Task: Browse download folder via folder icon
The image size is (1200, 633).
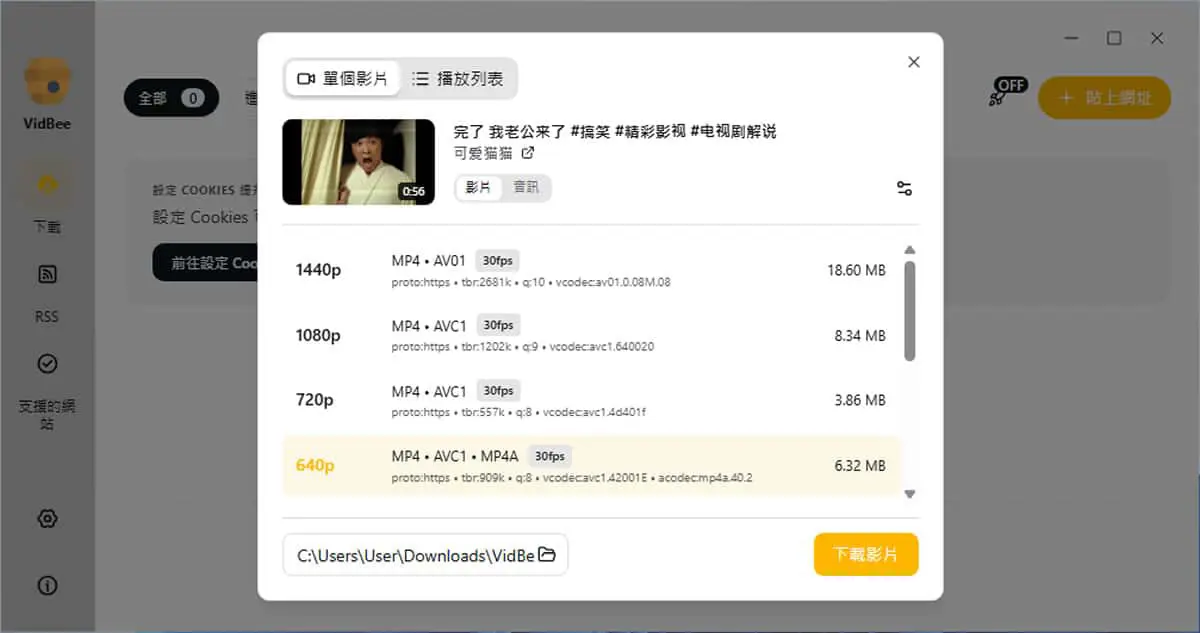Action: point(547,555)
